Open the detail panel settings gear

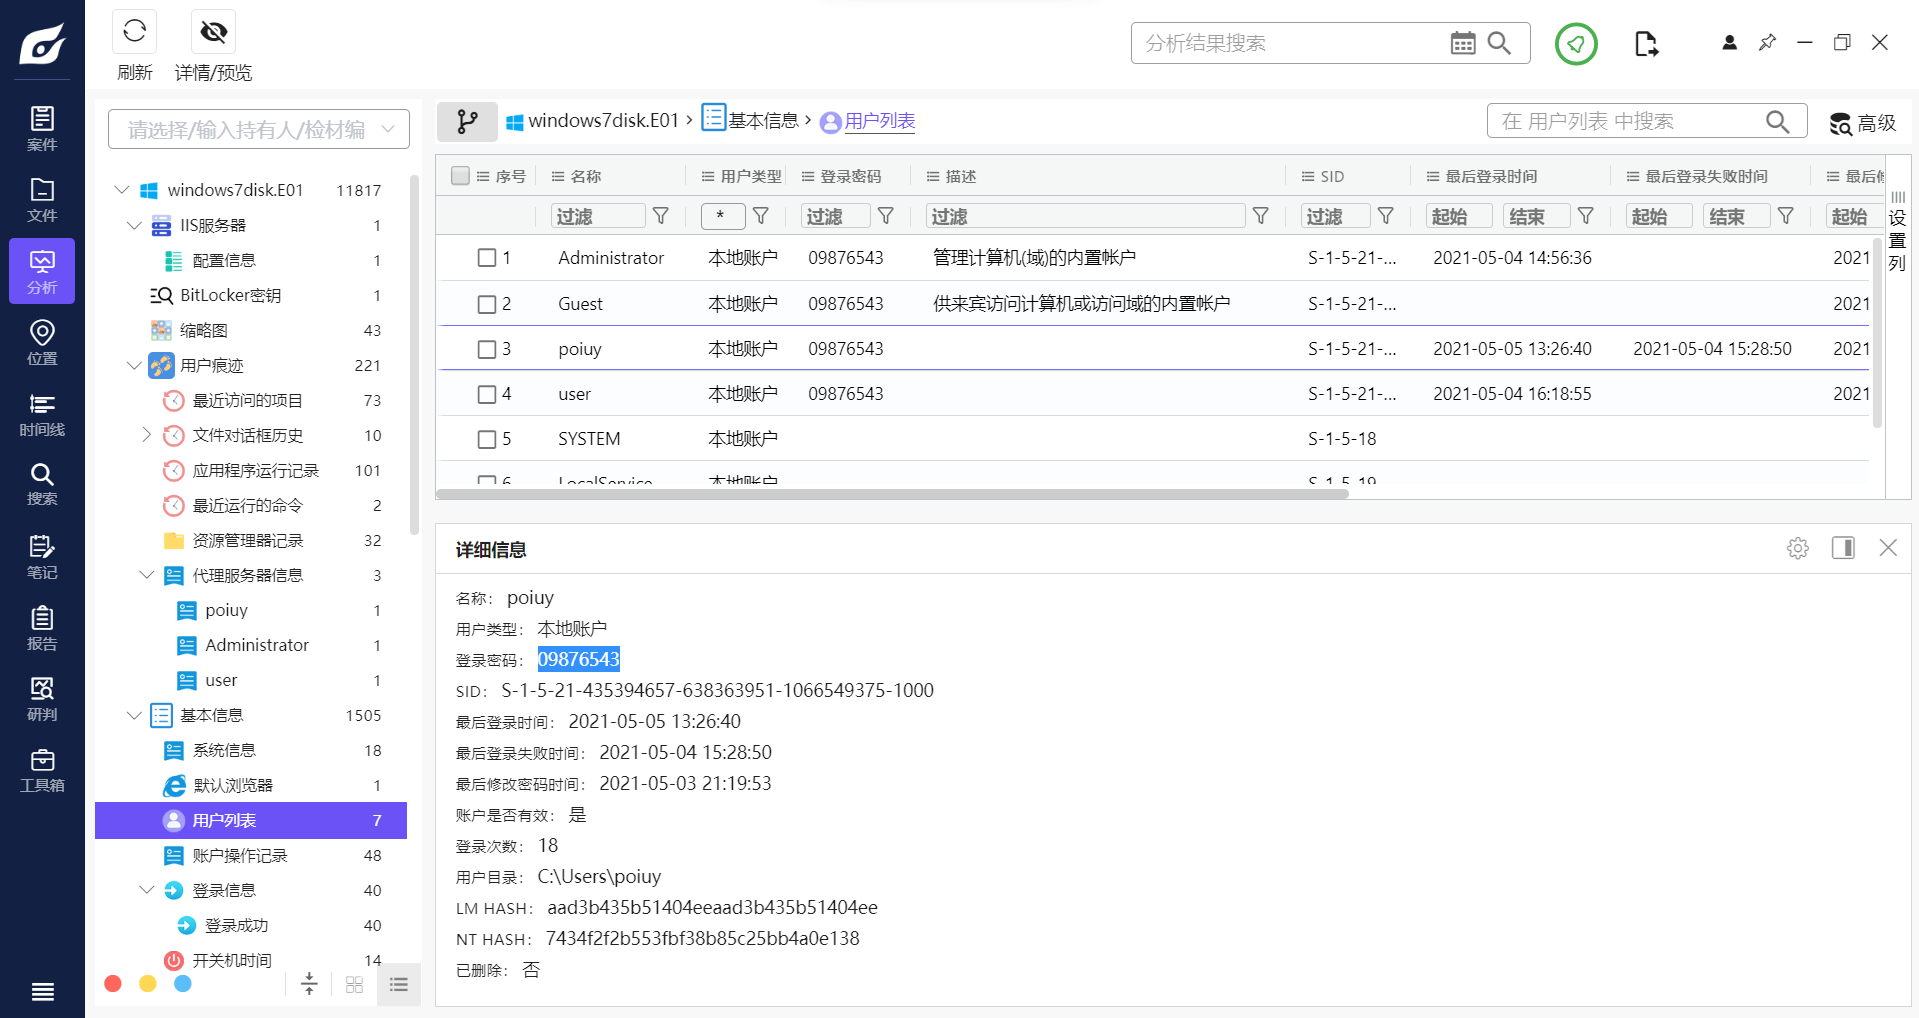point(1797,548)
